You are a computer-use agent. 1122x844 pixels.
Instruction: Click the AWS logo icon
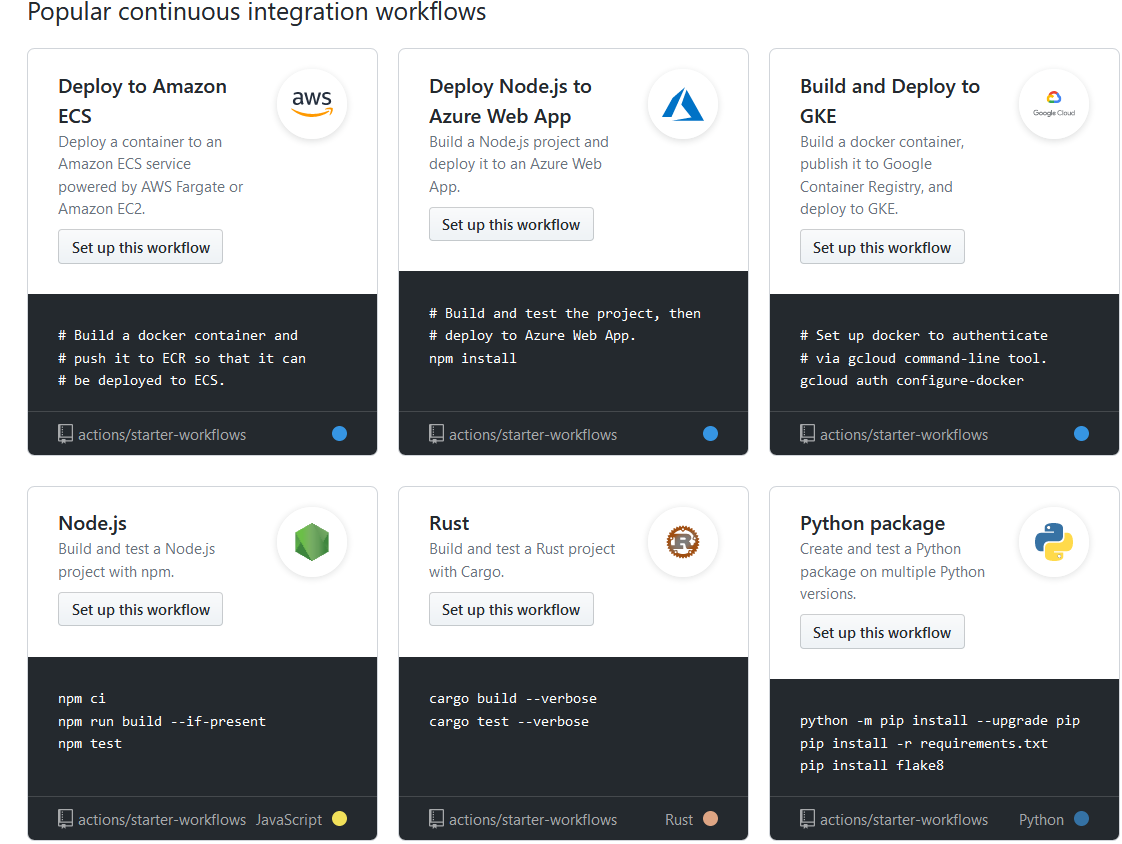coord(312,103)
